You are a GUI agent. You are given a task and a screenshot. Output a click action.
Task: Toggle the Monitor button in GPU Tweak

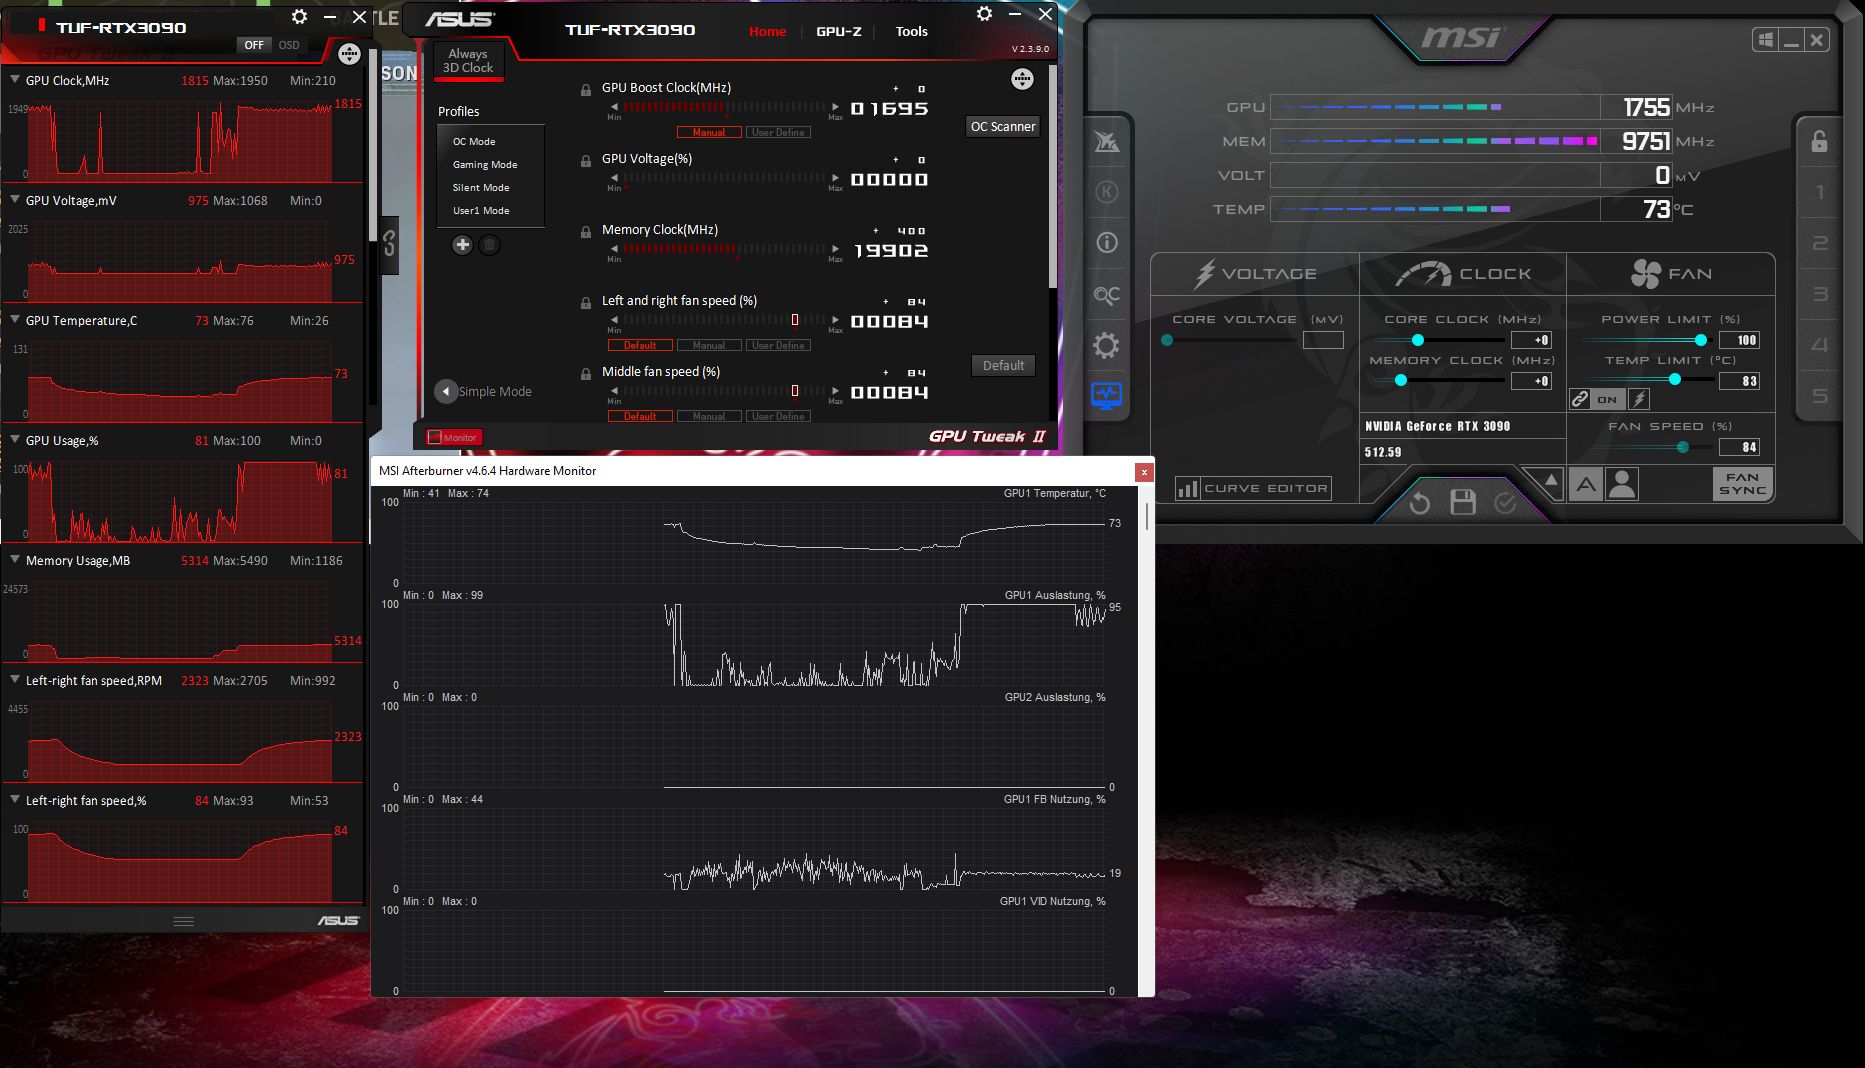454,437
